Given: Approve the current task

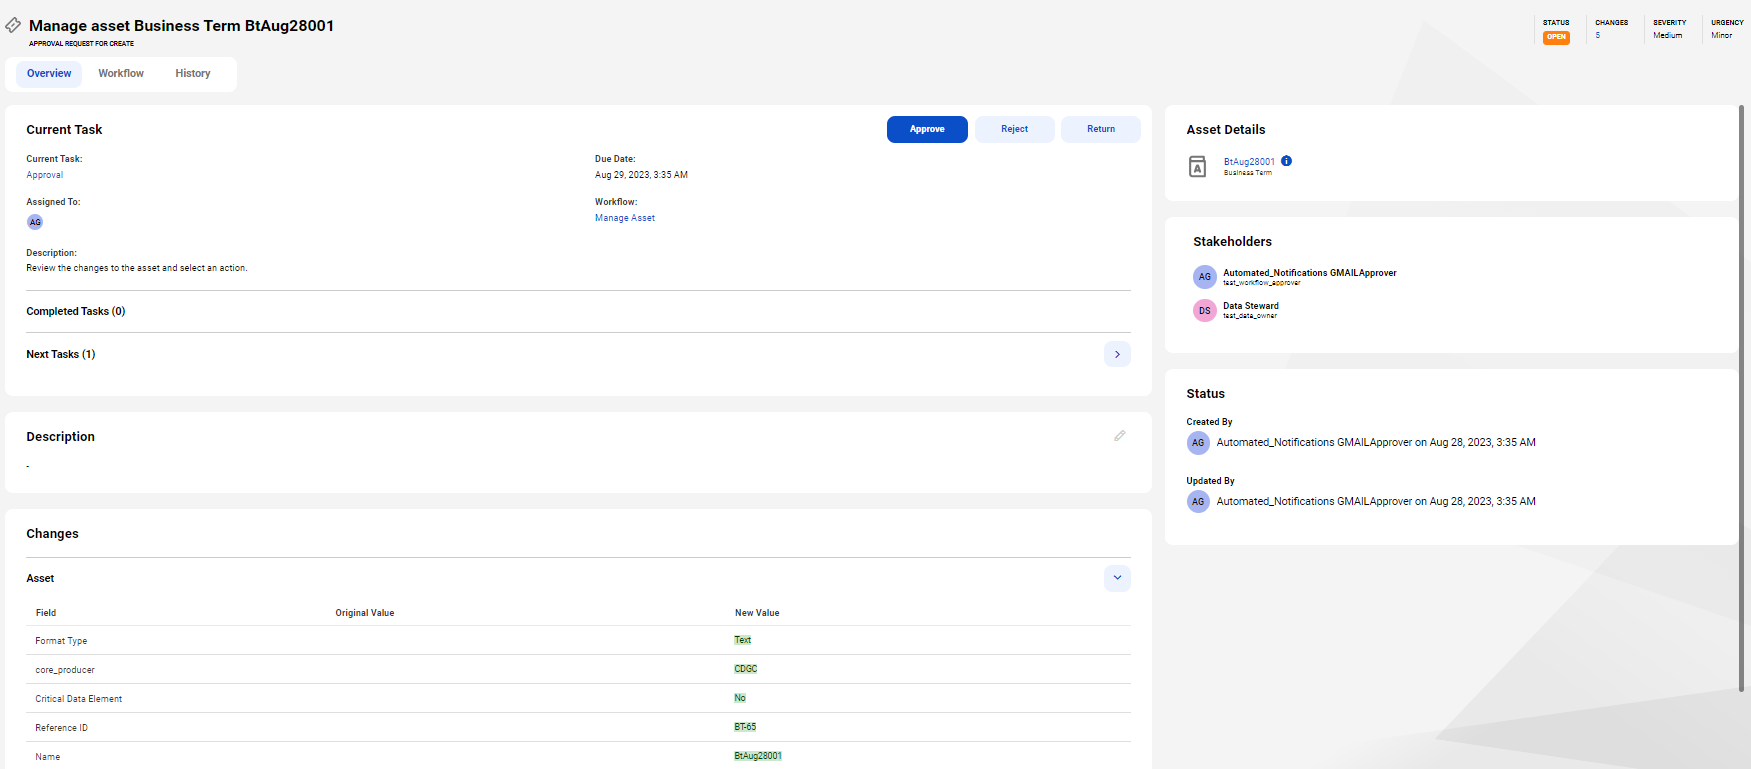Looking at the screenshot, I should [927, 129].
